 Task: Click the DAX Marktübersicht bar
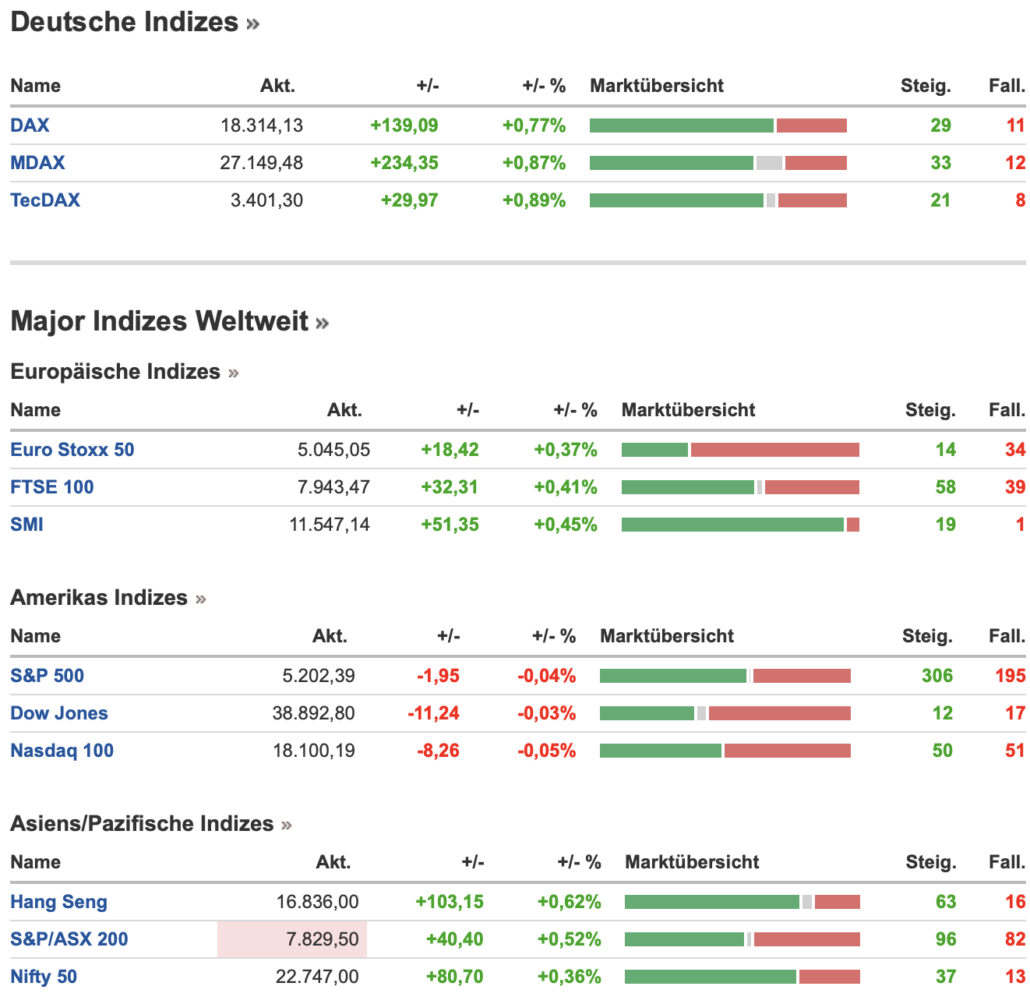click(x=718, y=126)
